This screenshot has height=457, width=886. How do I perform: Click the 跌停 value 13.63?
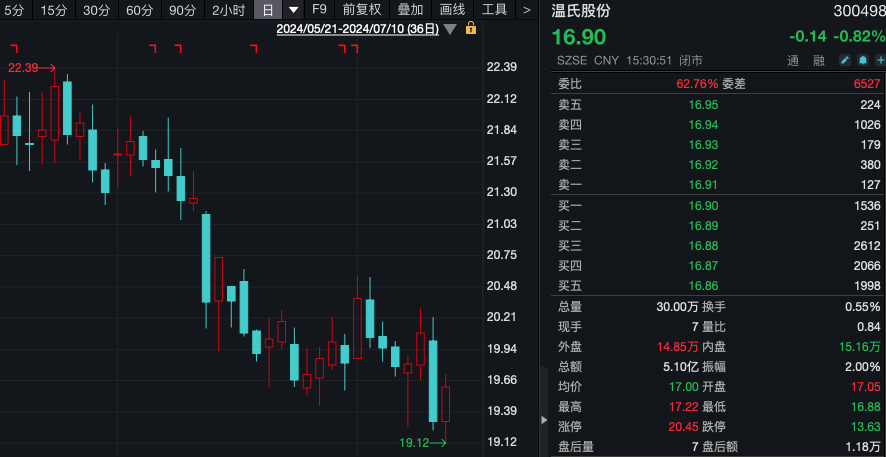(866, 427)
